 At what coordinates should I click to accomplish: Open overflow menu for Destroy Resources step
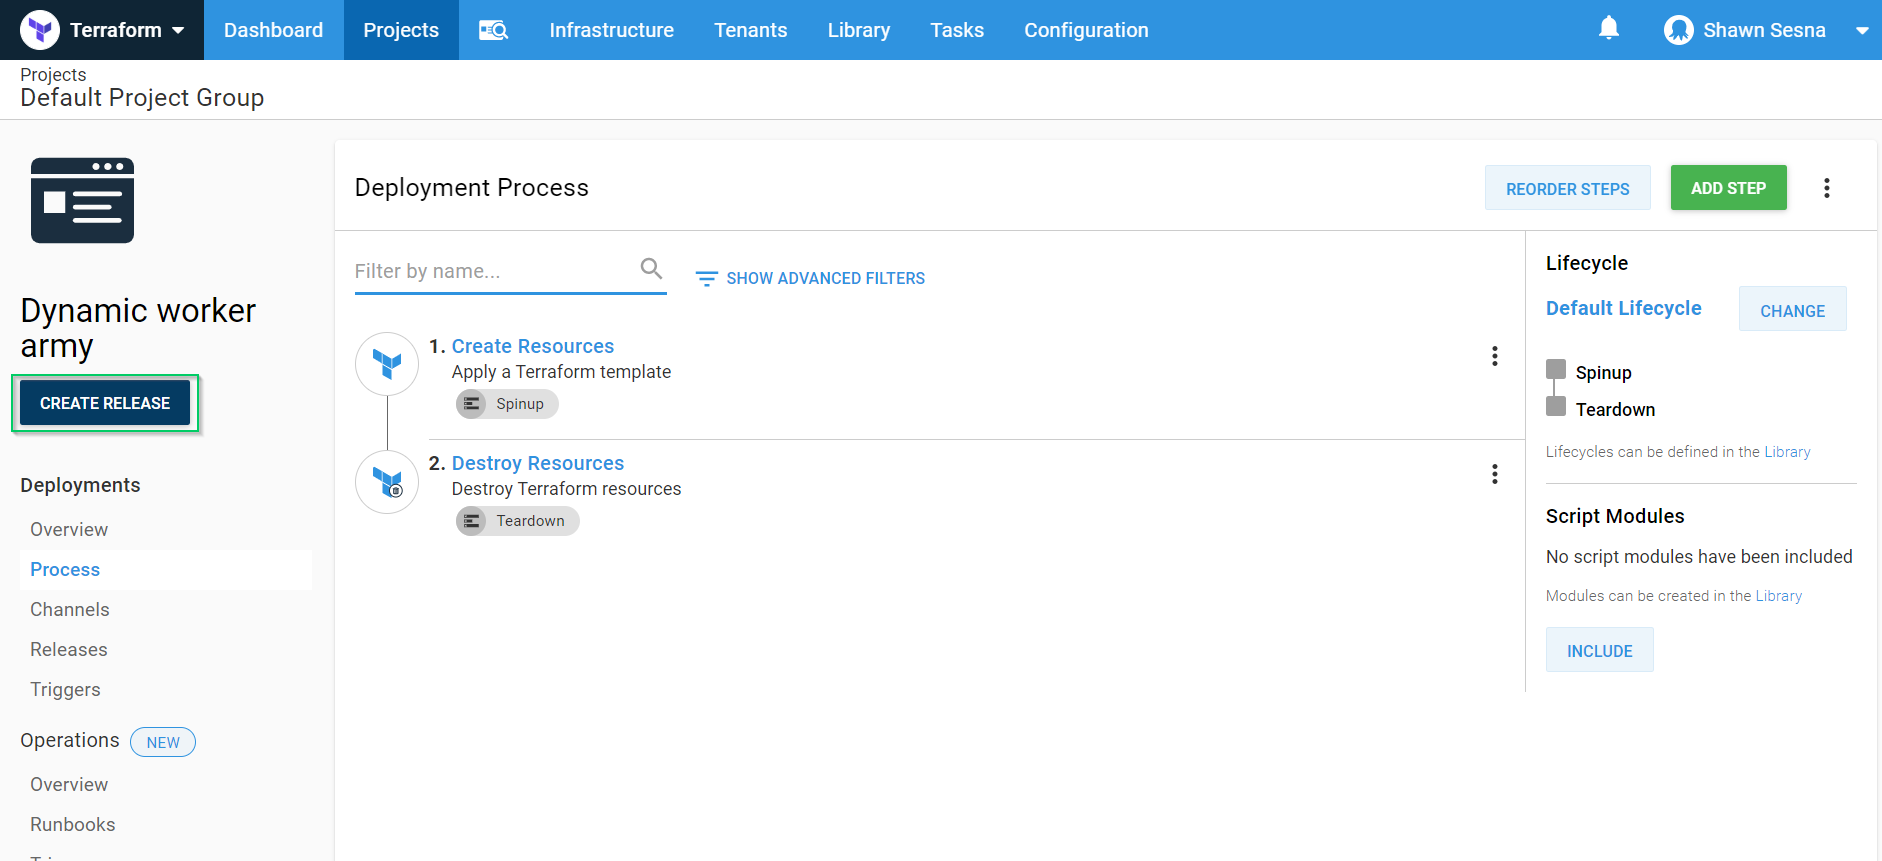(1494, 474)
